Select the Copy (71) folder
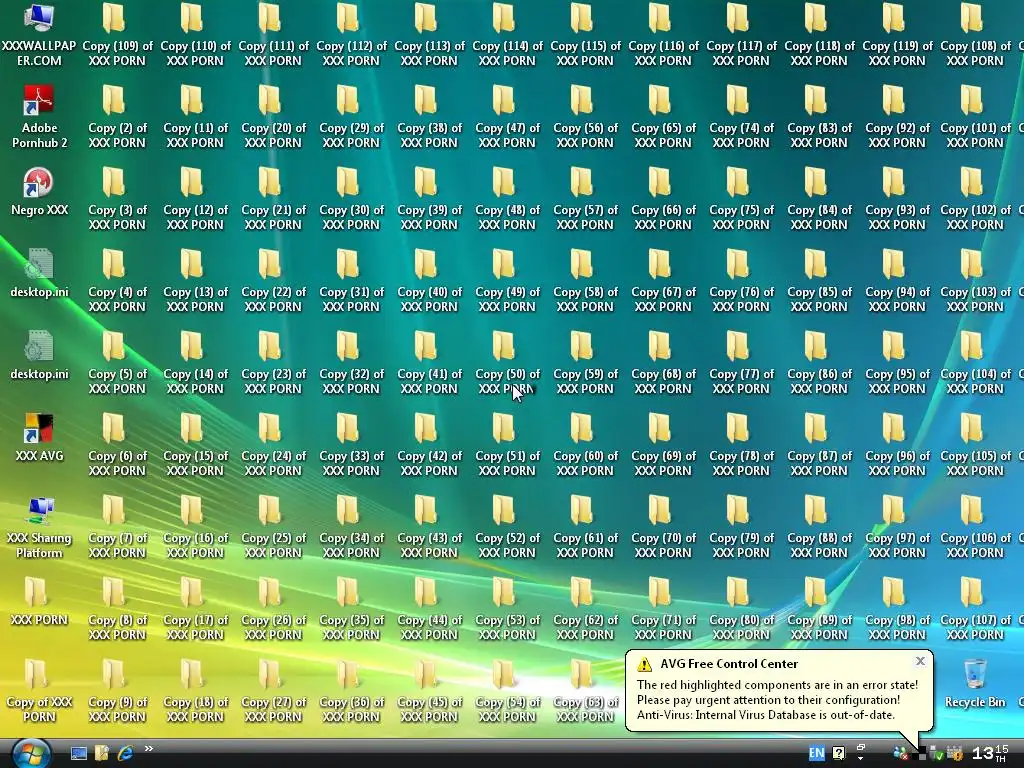The height and width of the screenshot is (768, 1024). click(x=663, y=609)
